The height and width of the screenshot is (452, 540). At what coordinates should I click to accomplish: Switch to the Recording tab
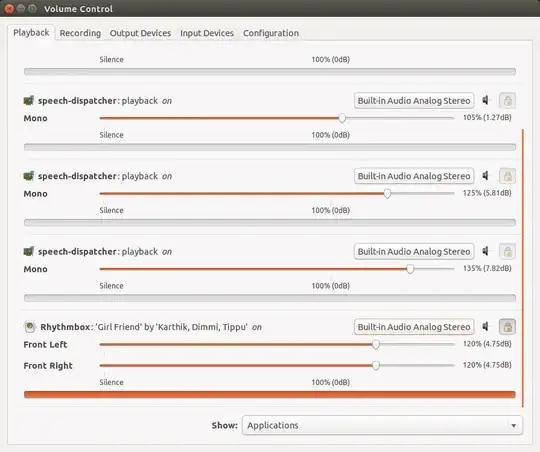coord(80,33)
